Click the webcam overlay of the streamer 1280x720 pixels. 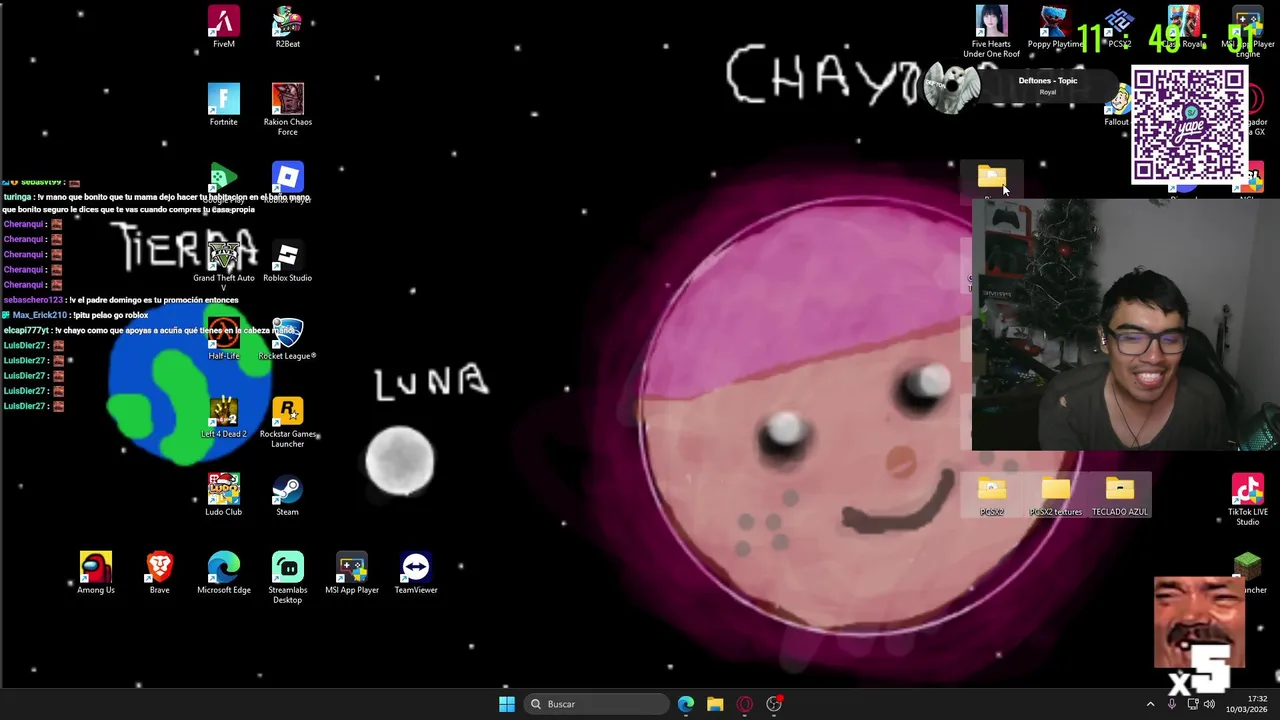tap(1126, 324)
